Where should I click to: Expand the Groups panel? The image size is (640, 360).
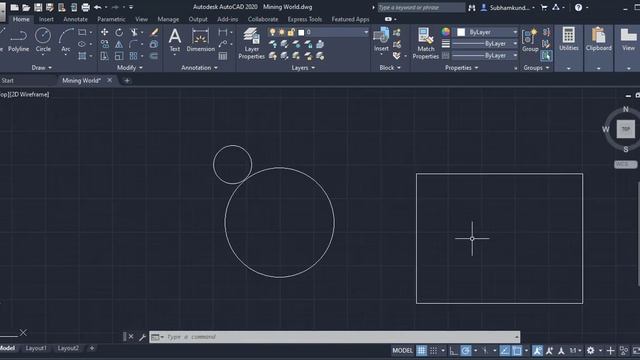(536, 68)
